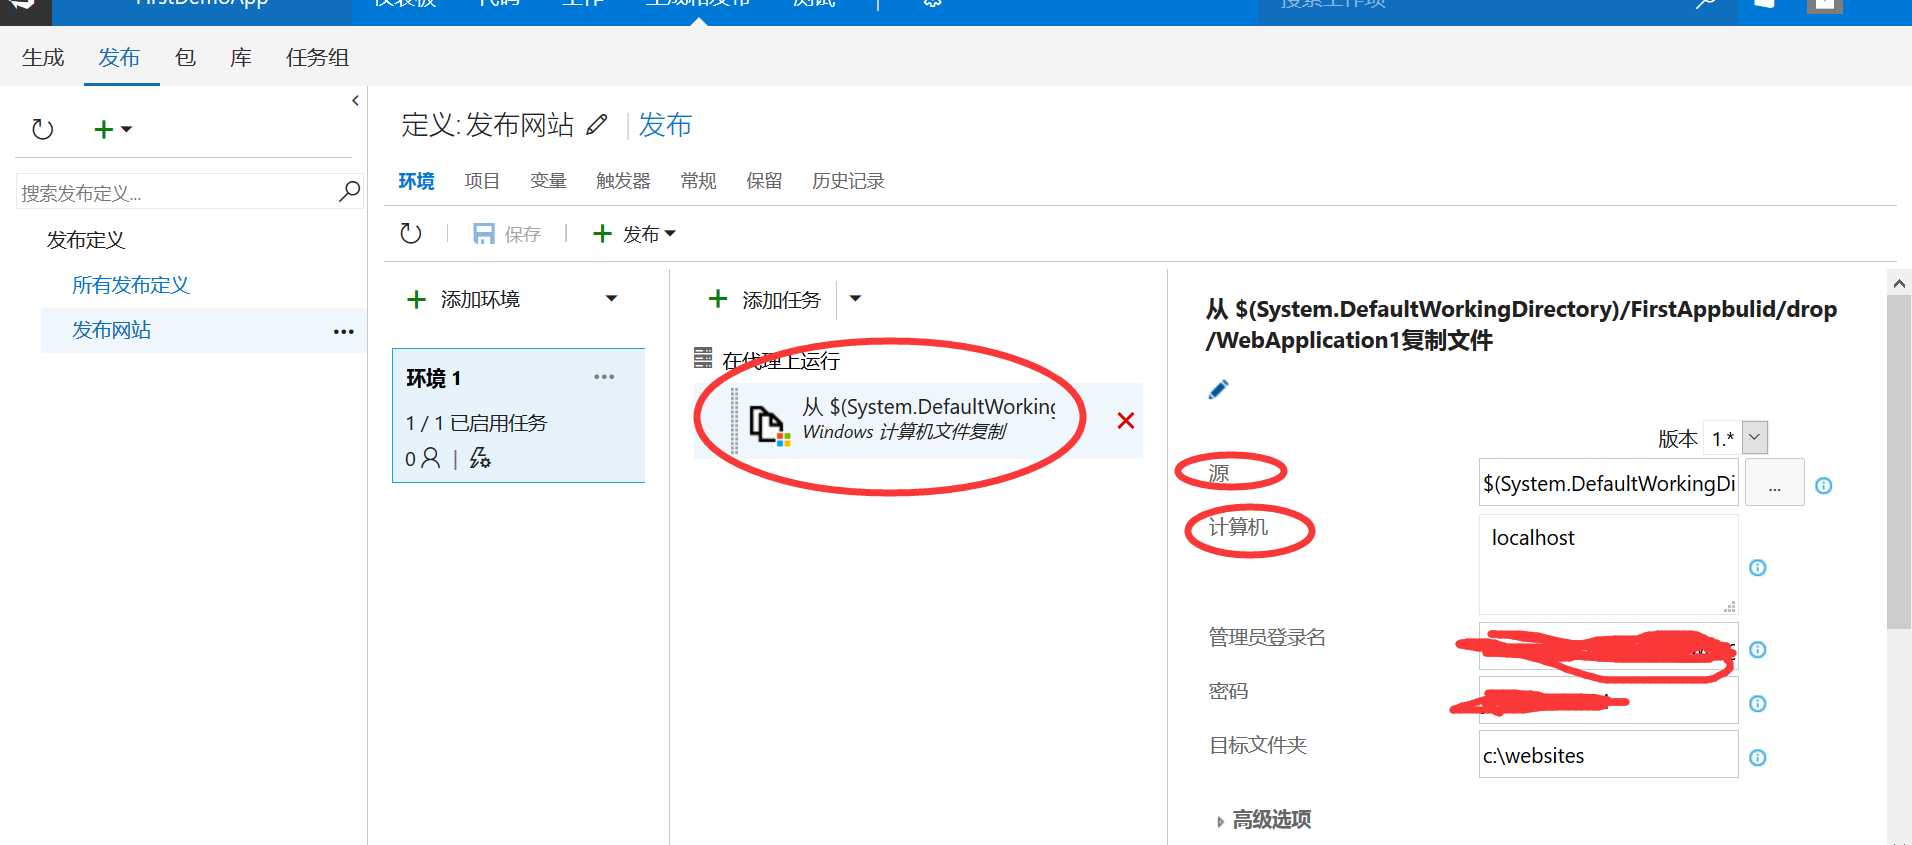
Task: Open the version 1.* dropdown
Action: pos(1754,437)
